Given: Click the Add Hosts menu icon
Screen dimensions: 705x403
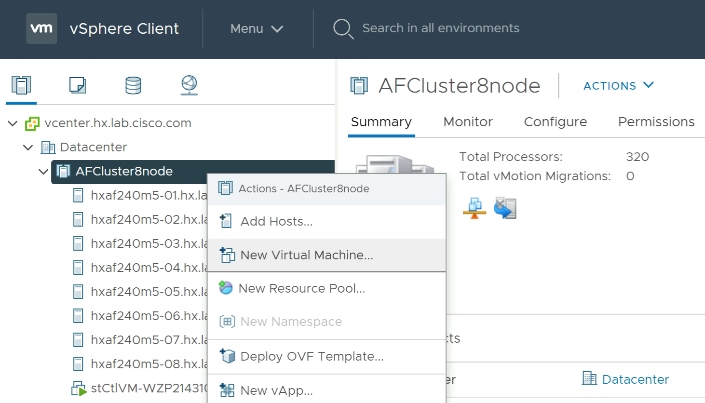Looking at the screenshot, I should click(226, 221).
